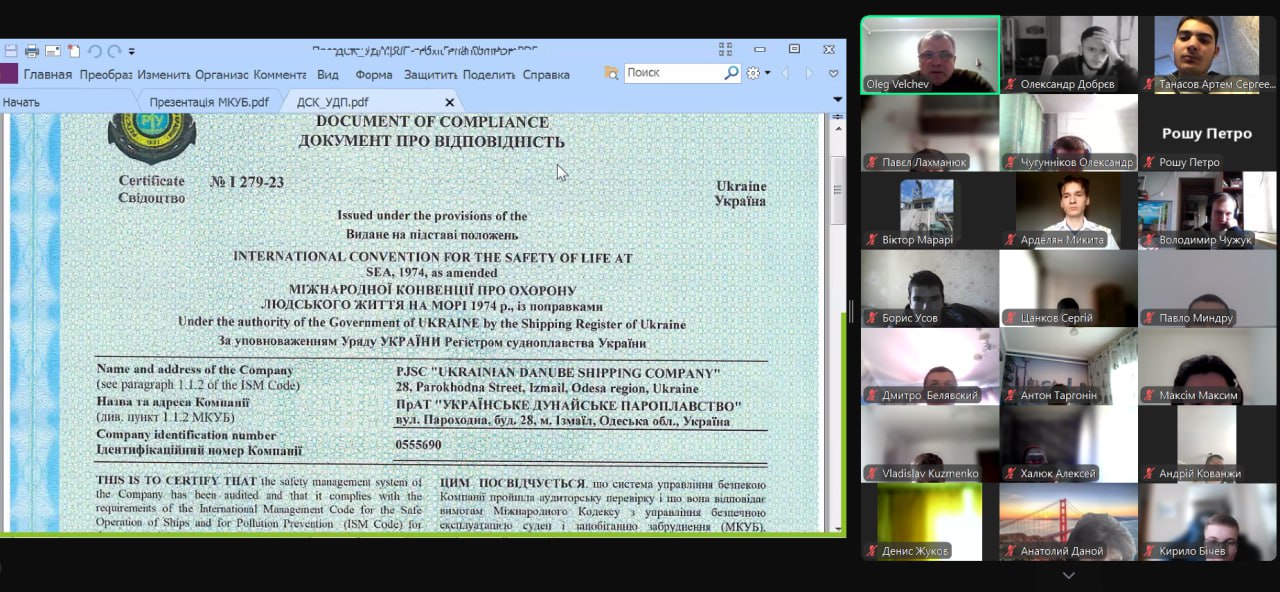Image resolution: width=1280 pixels, height=592 pixels.
Task: Select Oleg Velchev video tile
Action: click(930, 55)
